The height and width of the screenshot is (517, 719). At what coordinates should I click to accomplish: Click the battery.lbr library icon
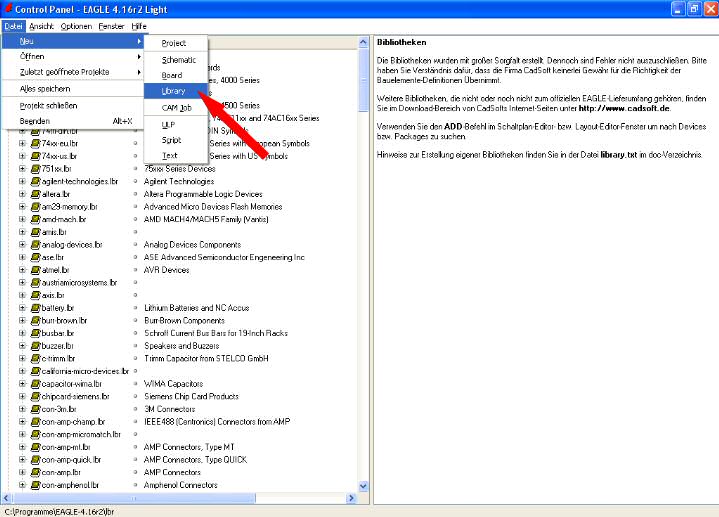pos(35,308)
